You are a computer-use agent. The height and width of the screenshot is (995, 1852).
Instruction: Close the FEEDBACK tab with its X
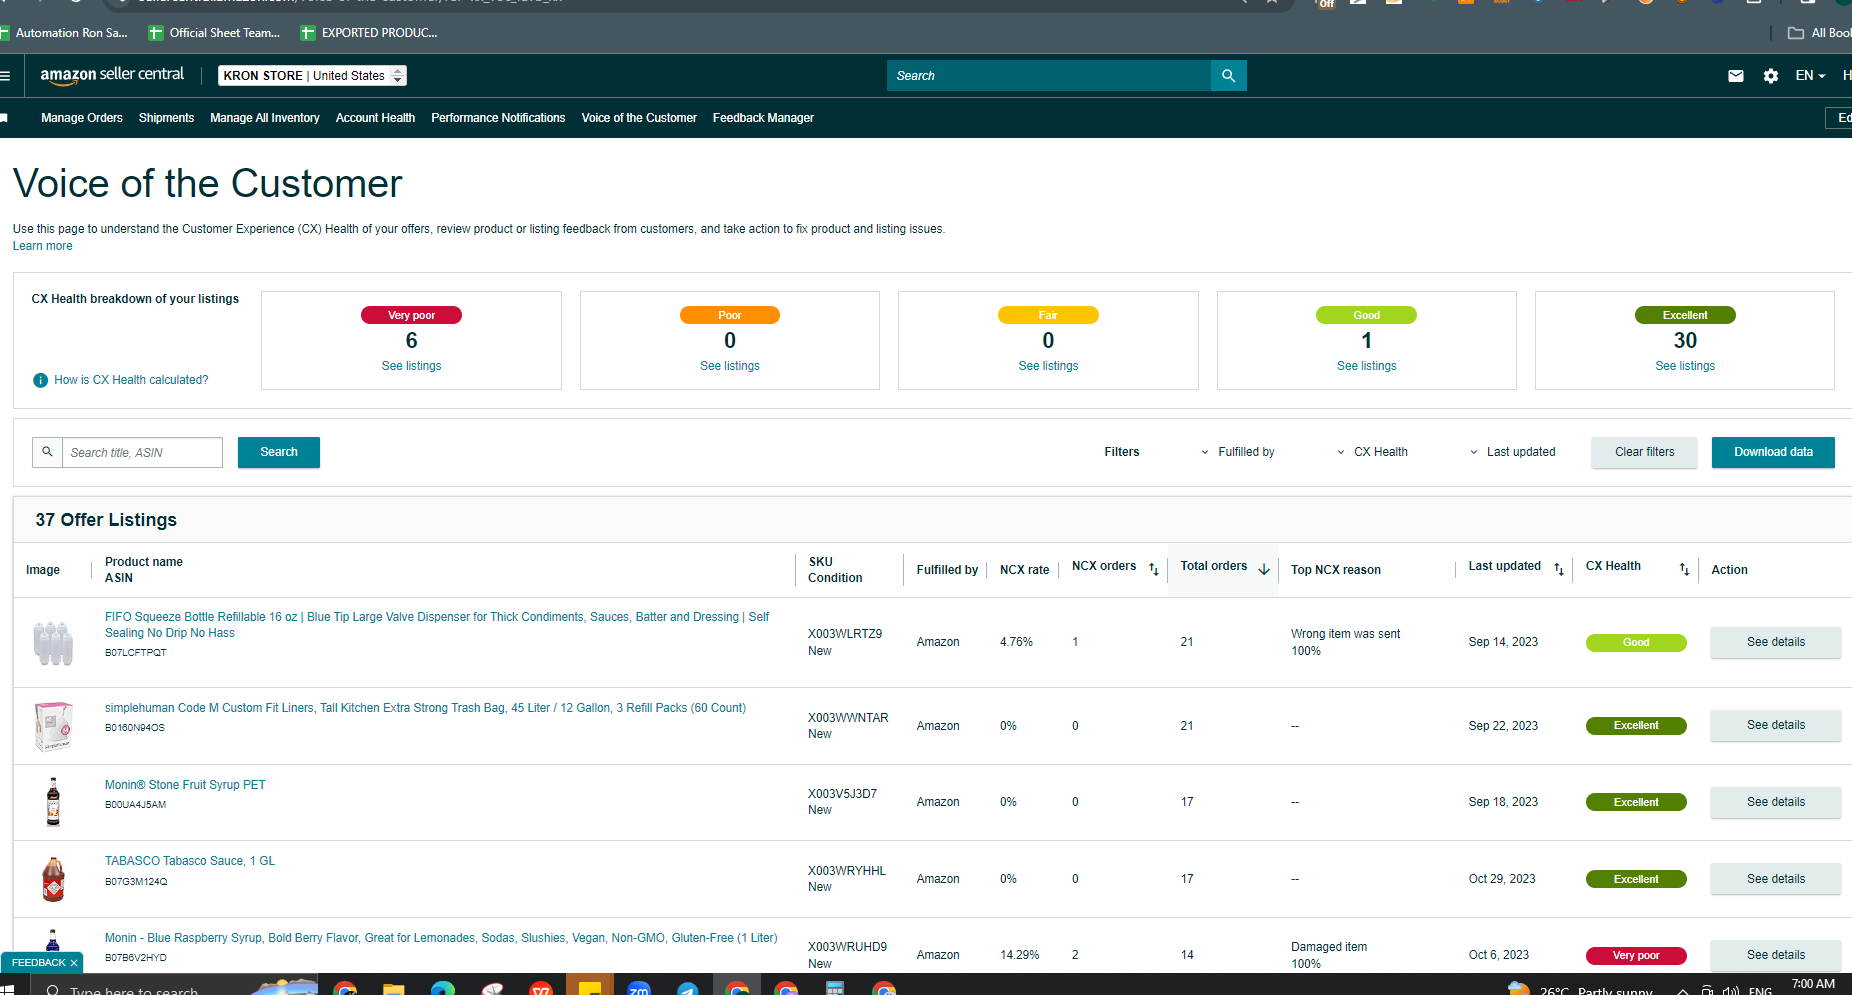[74, 963]
